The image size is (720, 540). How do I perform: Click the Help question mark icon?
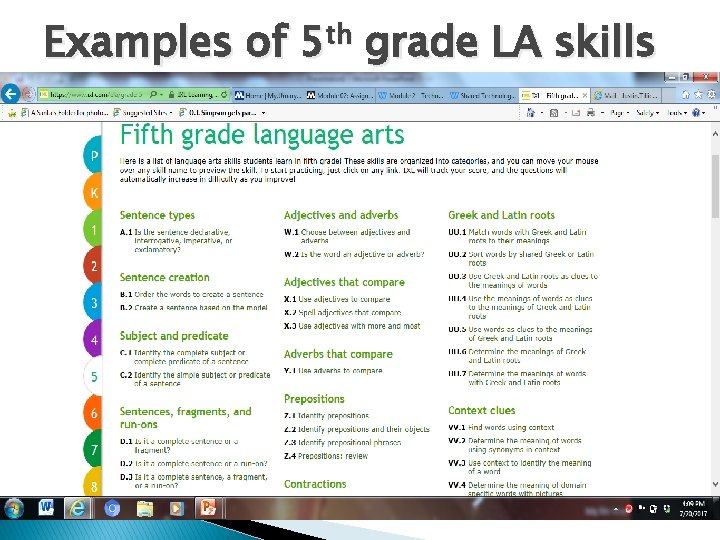696,112
